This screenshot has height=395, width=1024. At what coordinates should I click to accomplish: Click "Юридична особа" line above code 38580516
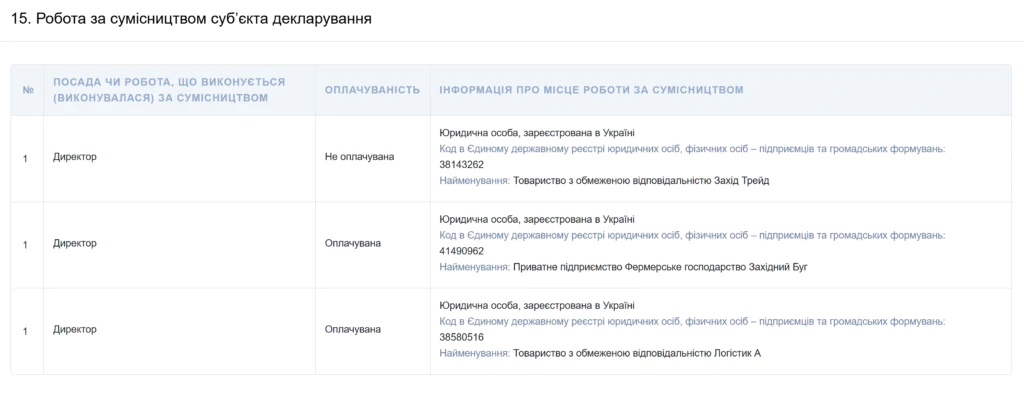point(537,306)
